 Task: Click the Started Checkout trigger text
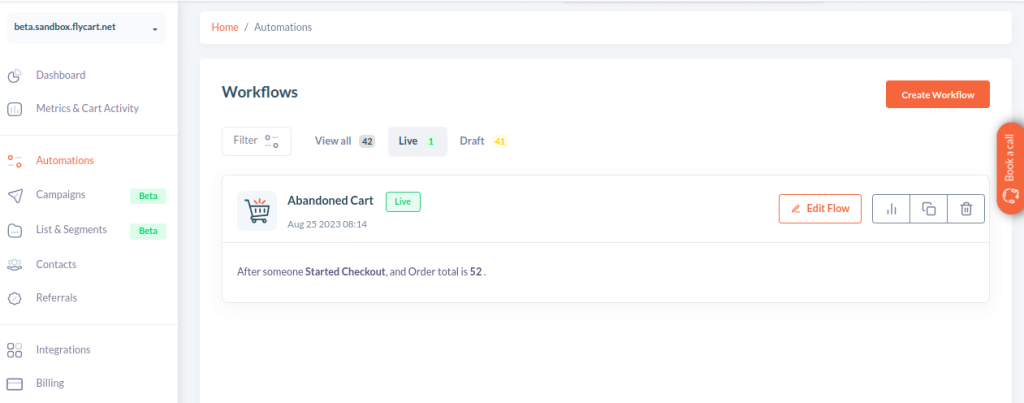point(345,272)
